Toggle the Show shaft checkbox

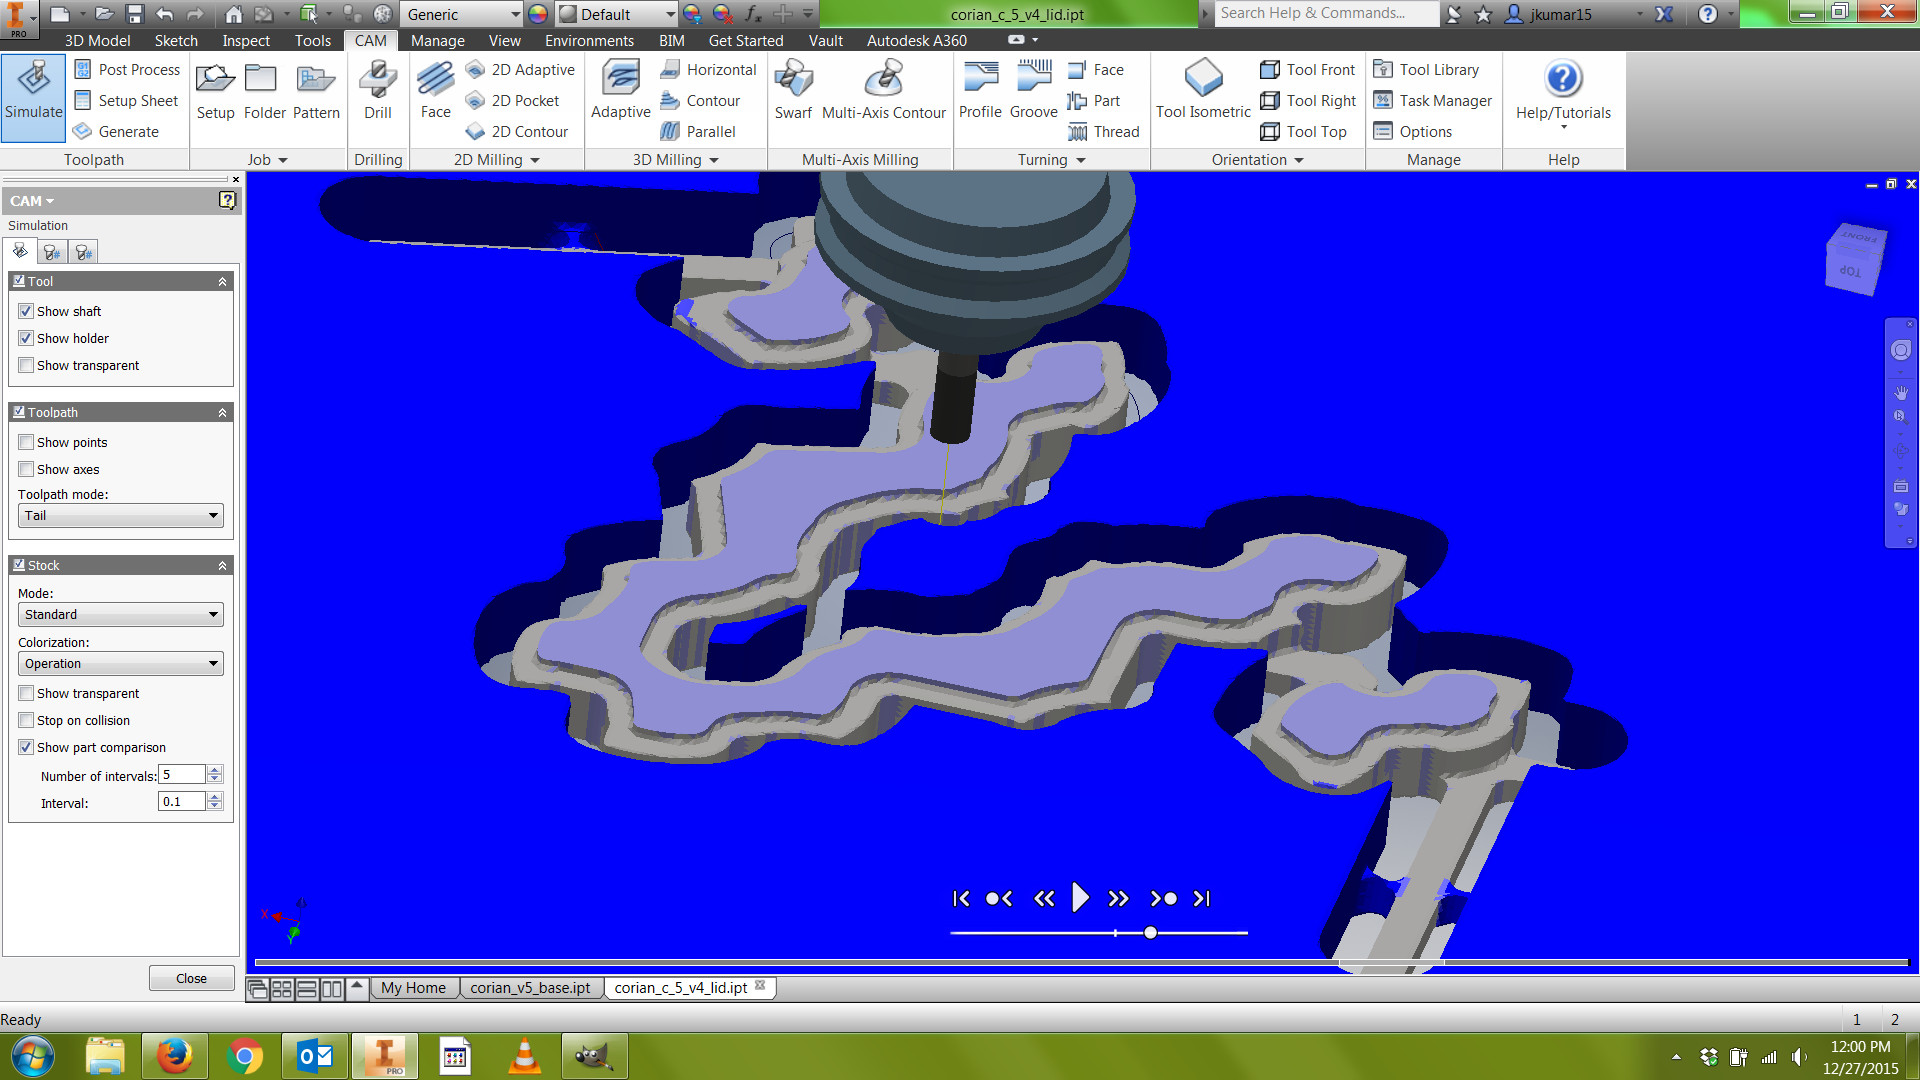click(x=26, y=310)
